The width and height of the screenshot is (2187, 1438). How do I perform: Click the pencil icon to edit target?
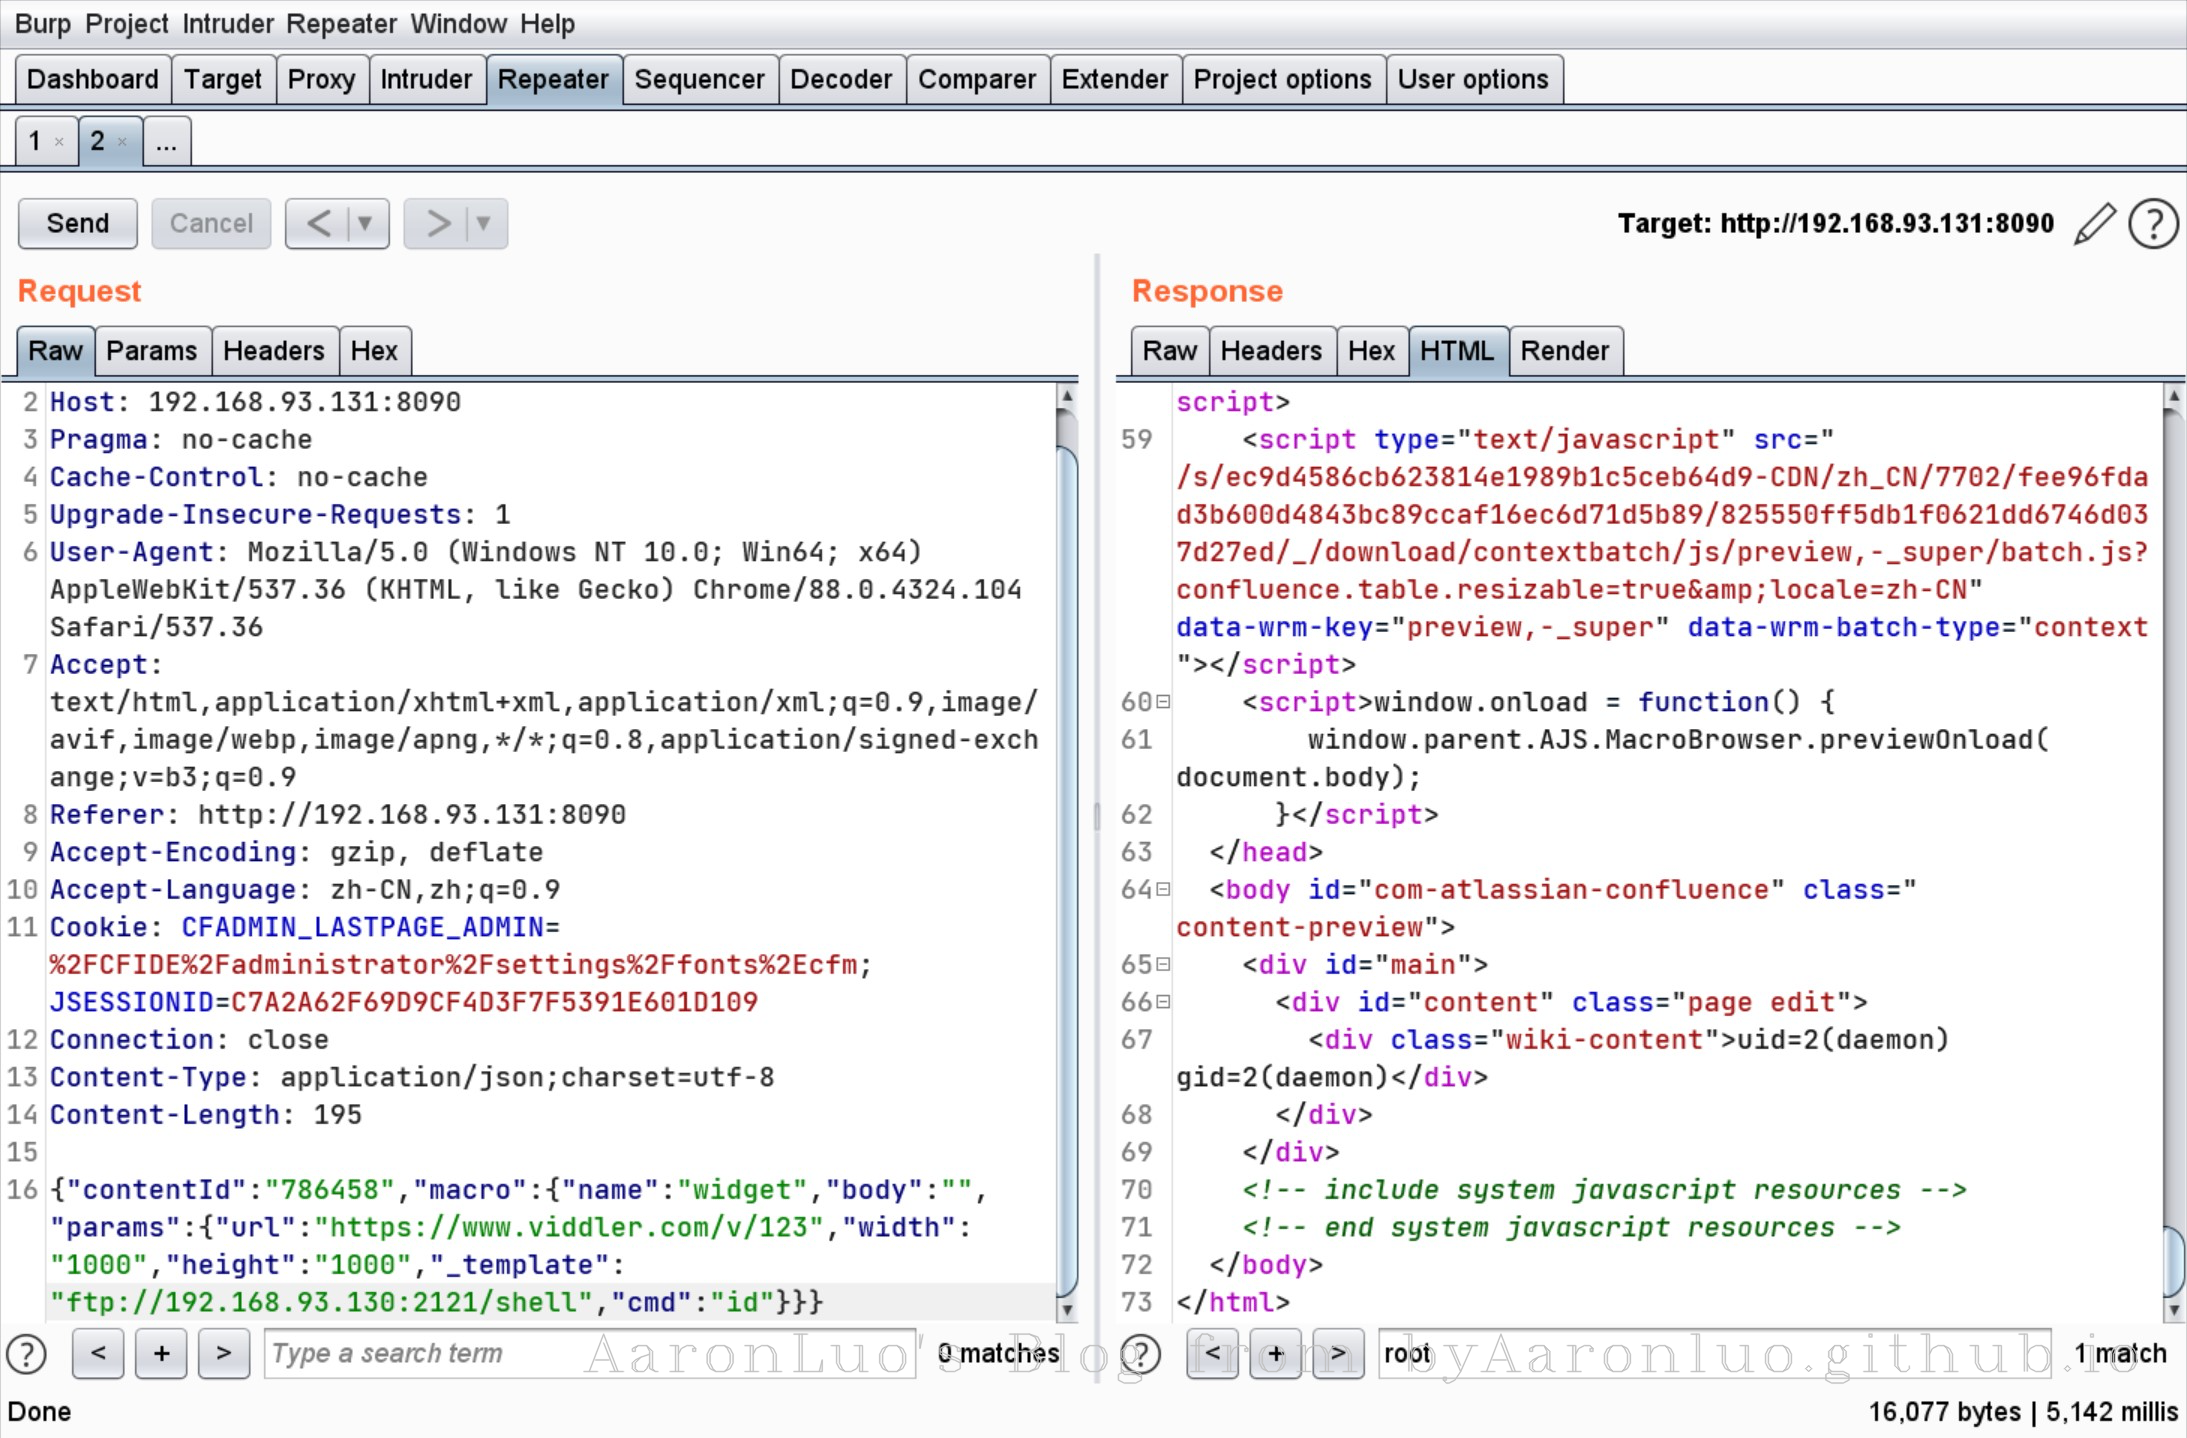pos(2095,223)
